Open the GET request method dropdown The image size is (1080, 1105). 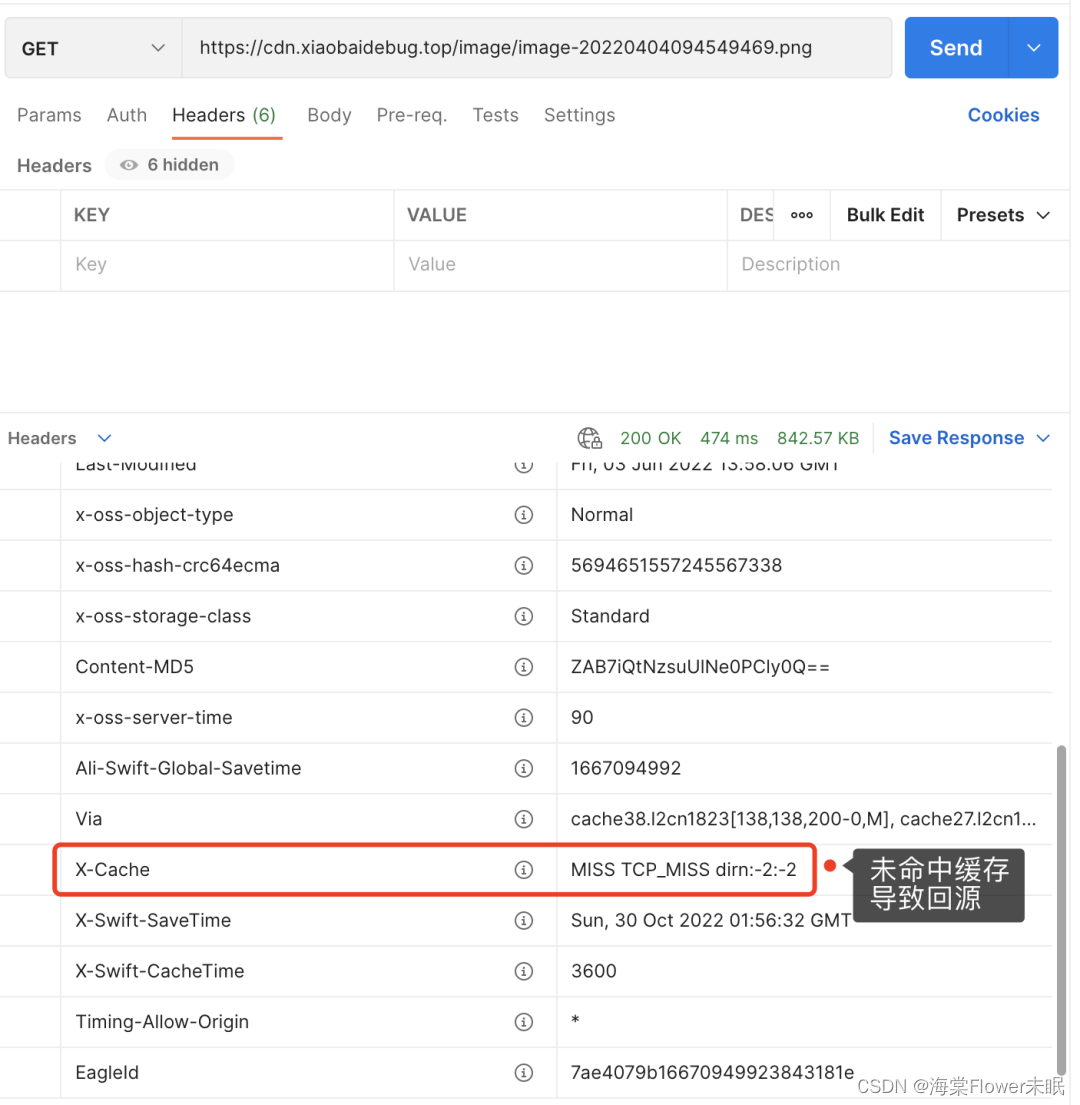[x=92, y=47]
